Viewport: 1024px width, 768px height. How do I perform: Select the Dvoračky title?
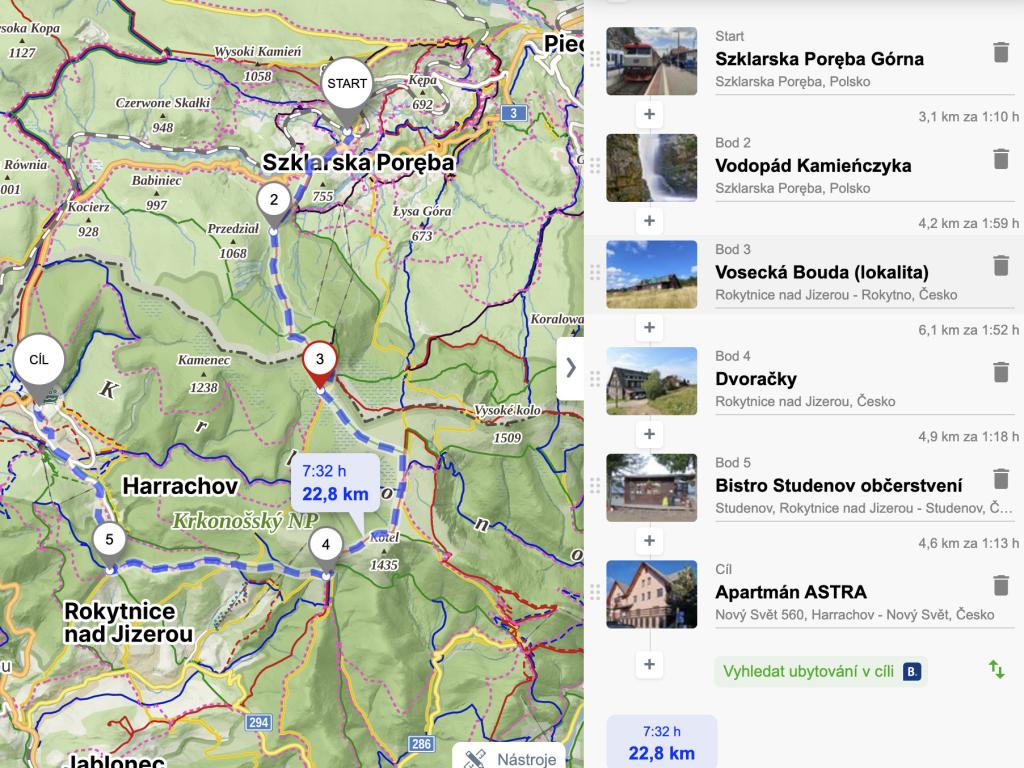click(x=756, y=379)
